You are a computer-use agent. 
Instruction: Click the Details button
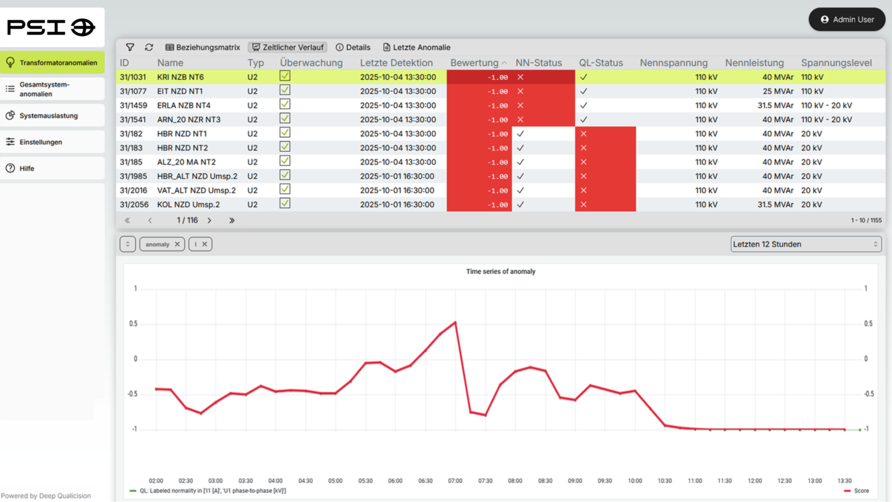353,47
